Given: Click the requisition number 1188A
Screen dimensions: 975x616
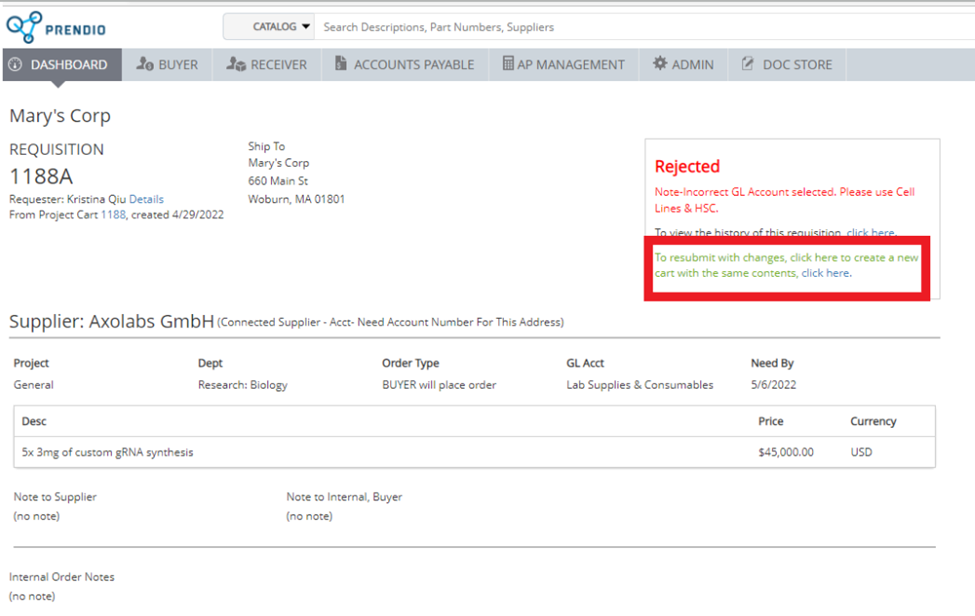Looking at the screenshot, I should [x=41, y=177].
